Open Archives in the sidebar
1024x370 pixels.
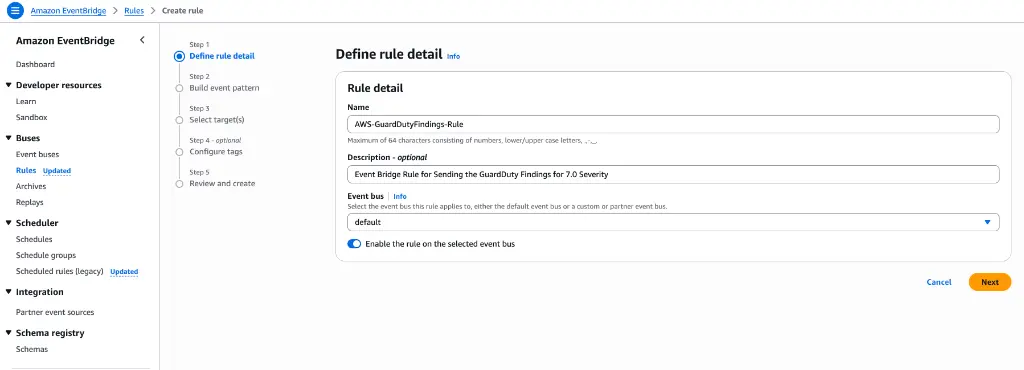click(31, 187)
